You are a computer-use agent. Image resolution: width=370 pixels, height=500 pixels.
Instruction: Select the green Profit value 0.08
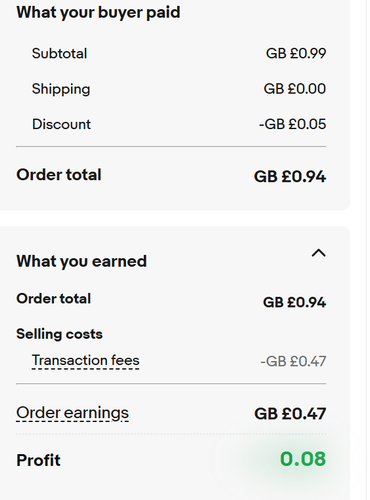click(x=303, y=459)
